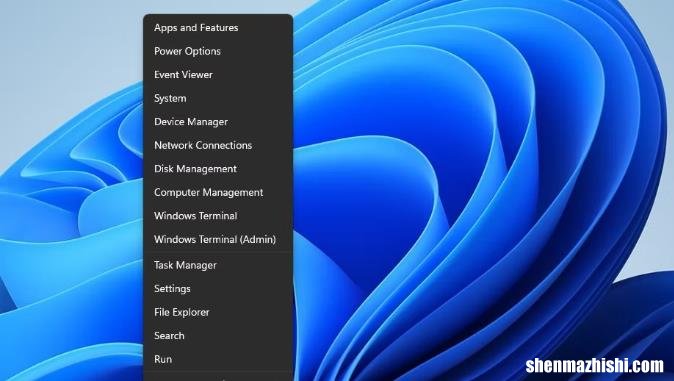Open File Explorer
The height and width of the screenshot is (381, 674).
point(218,312)
